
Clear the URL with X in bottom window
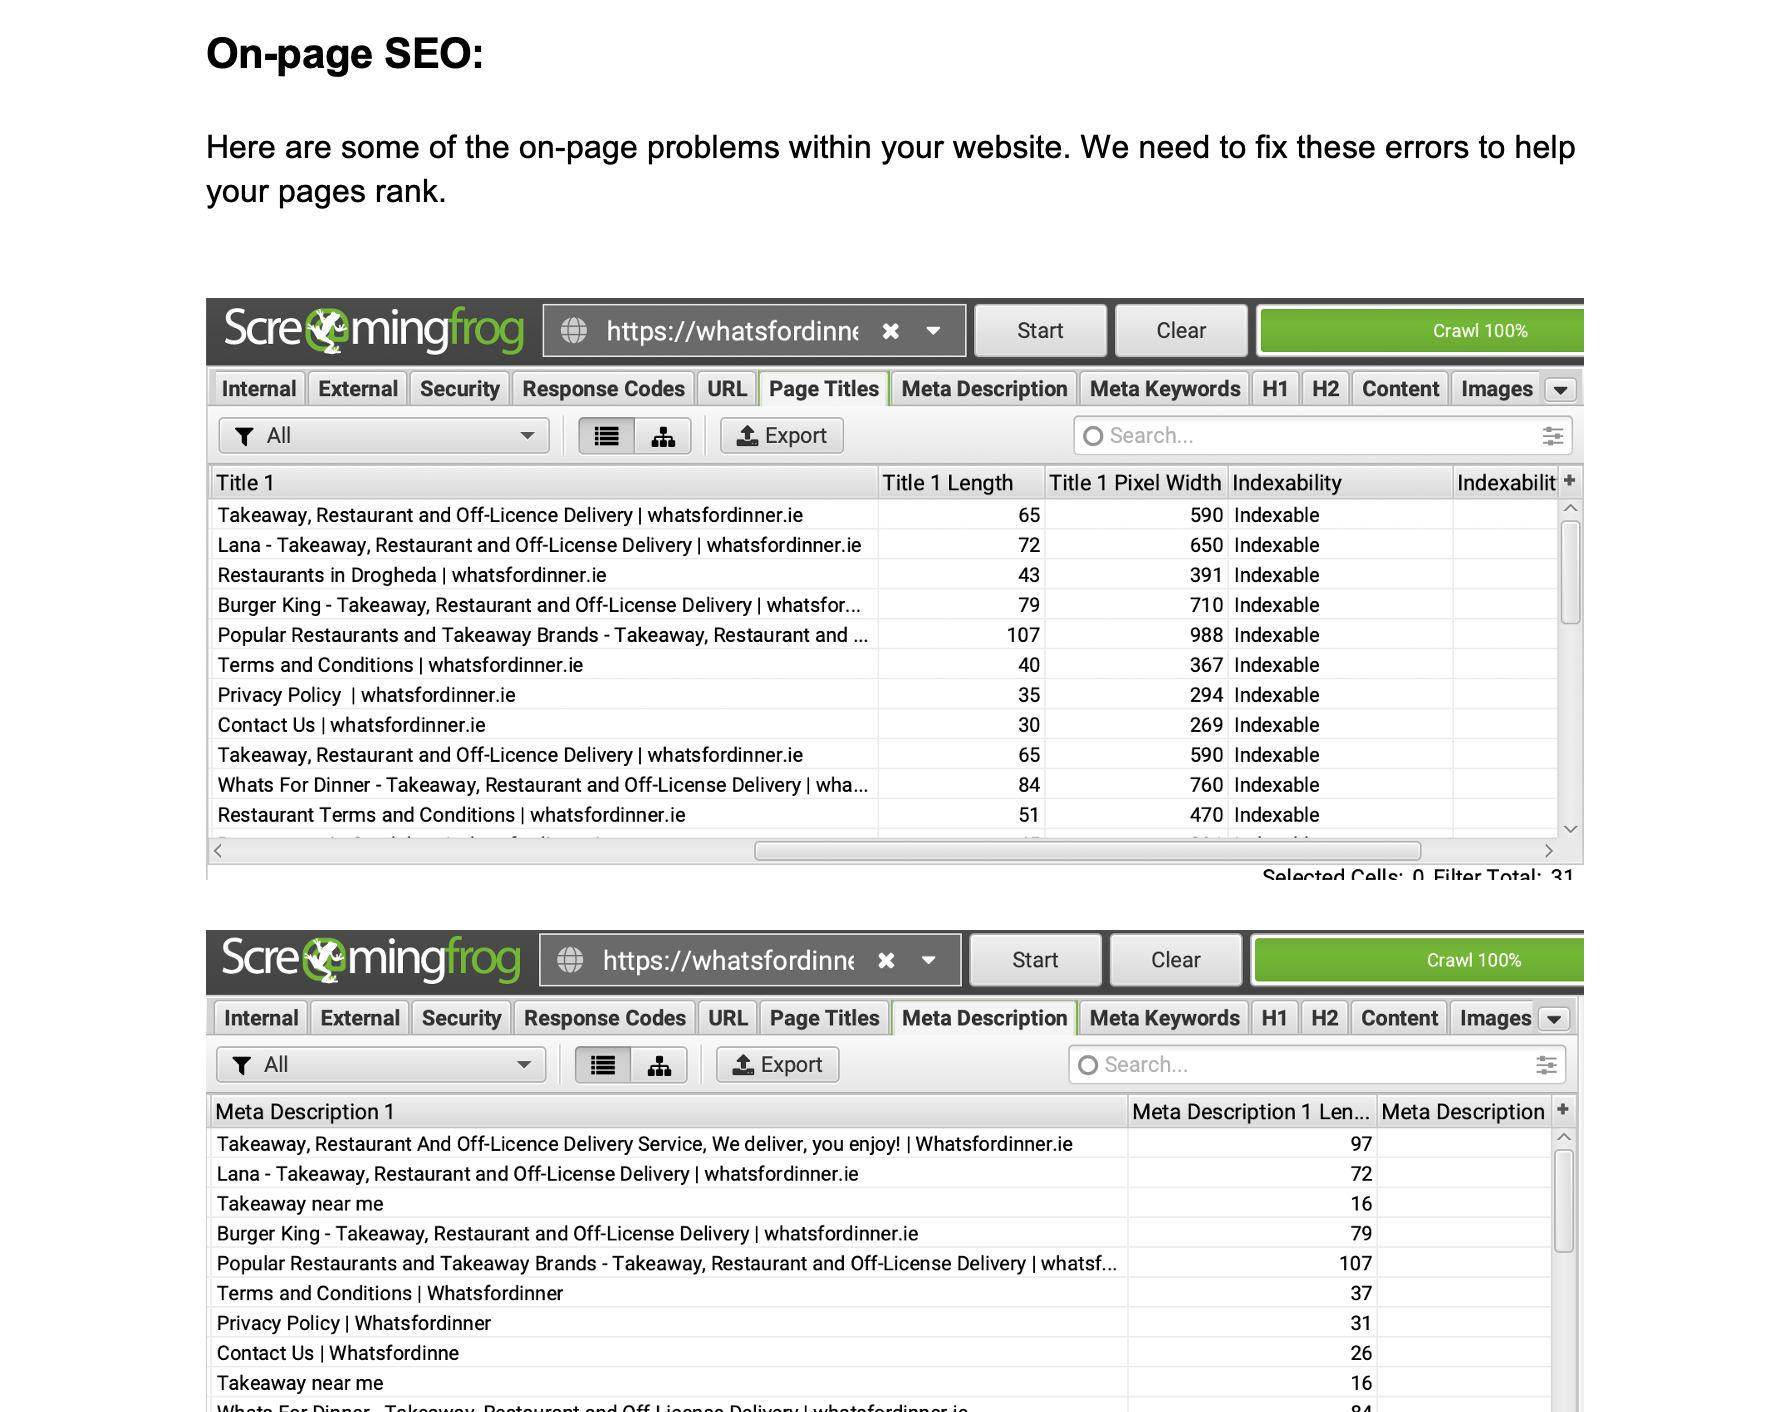click(886, 960)
